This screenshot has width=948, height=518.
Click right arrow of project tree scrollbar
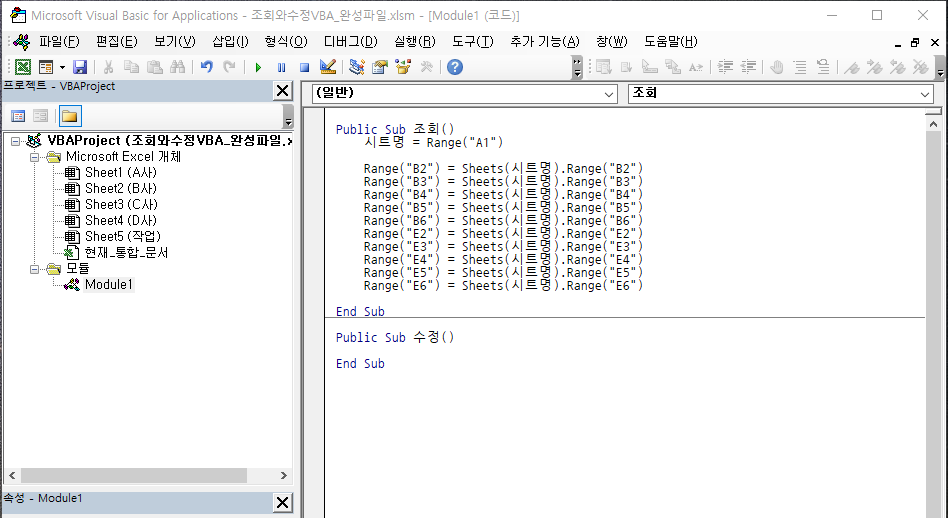click(284, 476)
